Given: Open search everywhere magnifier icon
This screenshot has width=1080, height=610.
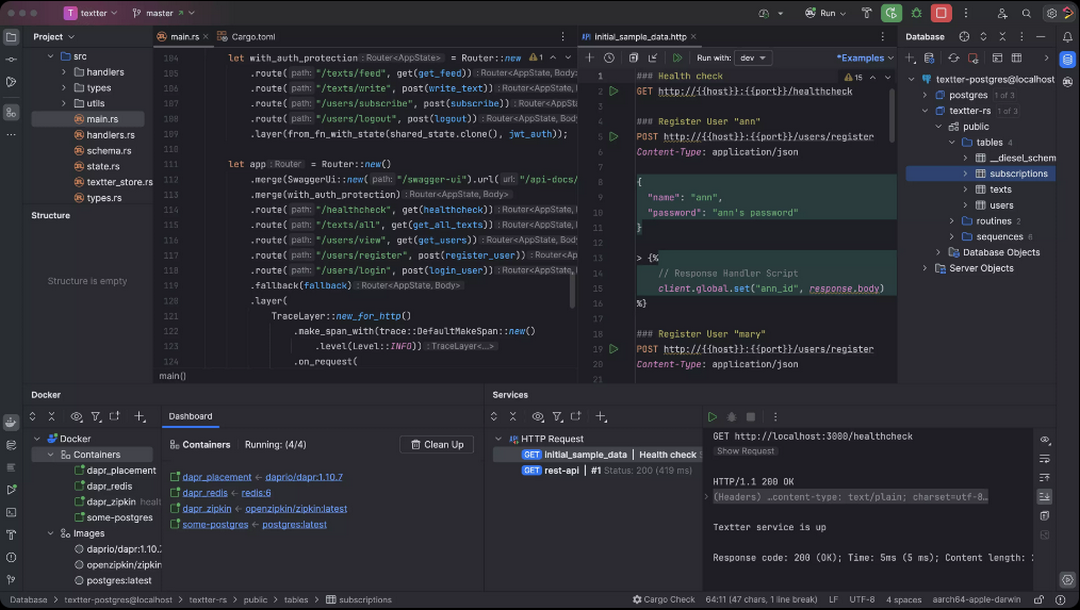Looking at the screenshot, I should pyautogui.click(x=1026, y=13).
